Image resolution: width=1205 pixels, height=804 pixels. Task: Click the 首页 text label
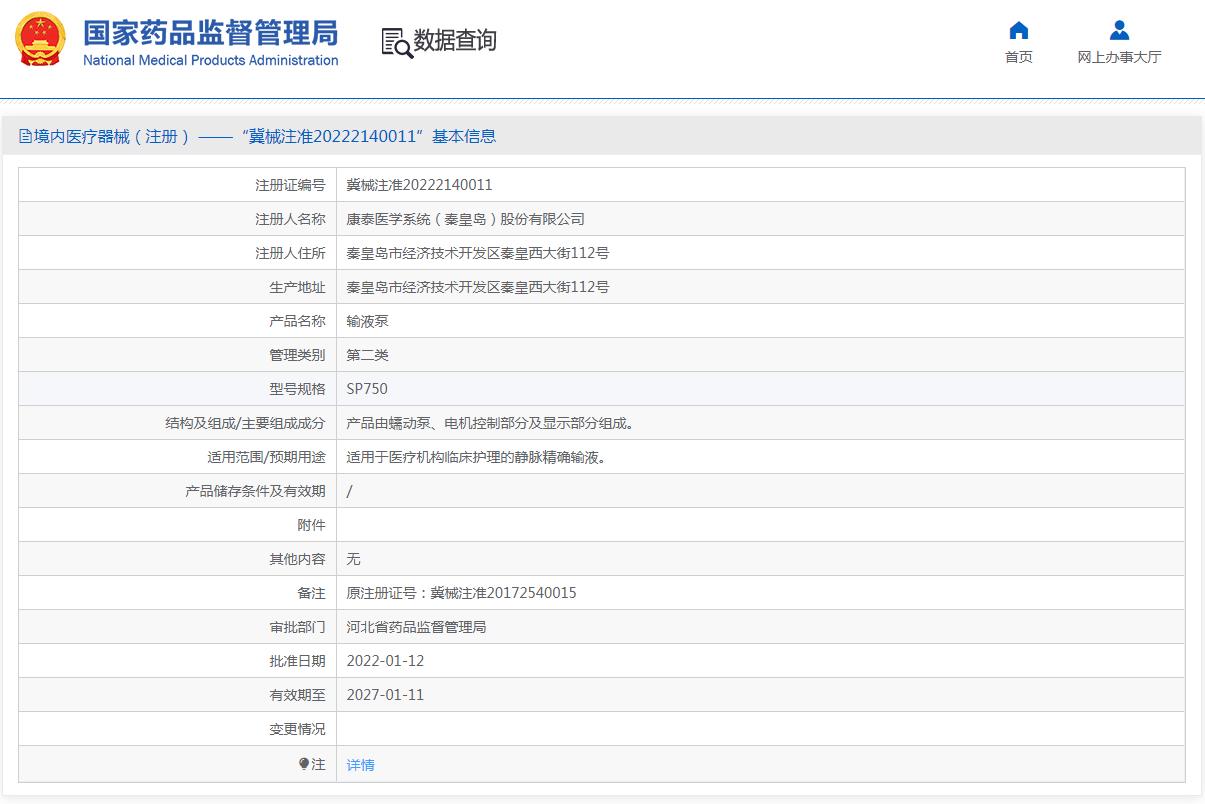coord(1019,57)
